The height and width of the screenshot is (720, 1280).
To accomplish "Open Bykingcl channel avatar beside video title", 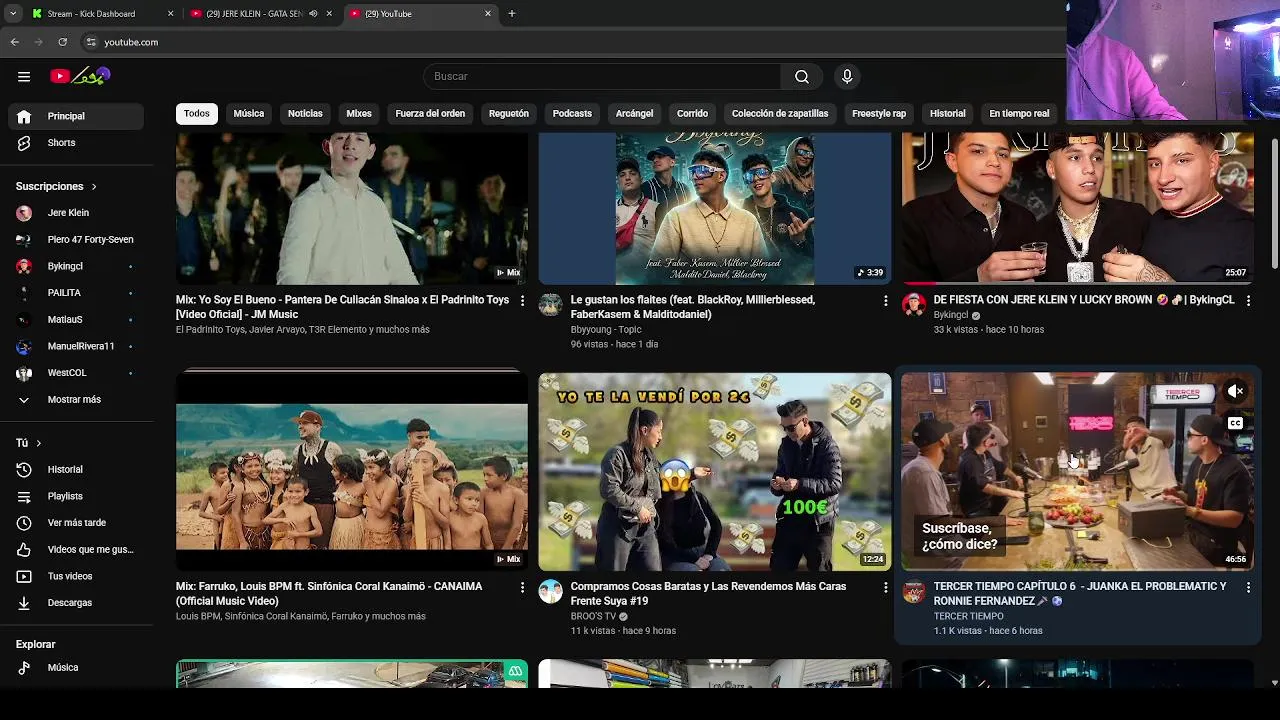I will (x=914, y=305).
